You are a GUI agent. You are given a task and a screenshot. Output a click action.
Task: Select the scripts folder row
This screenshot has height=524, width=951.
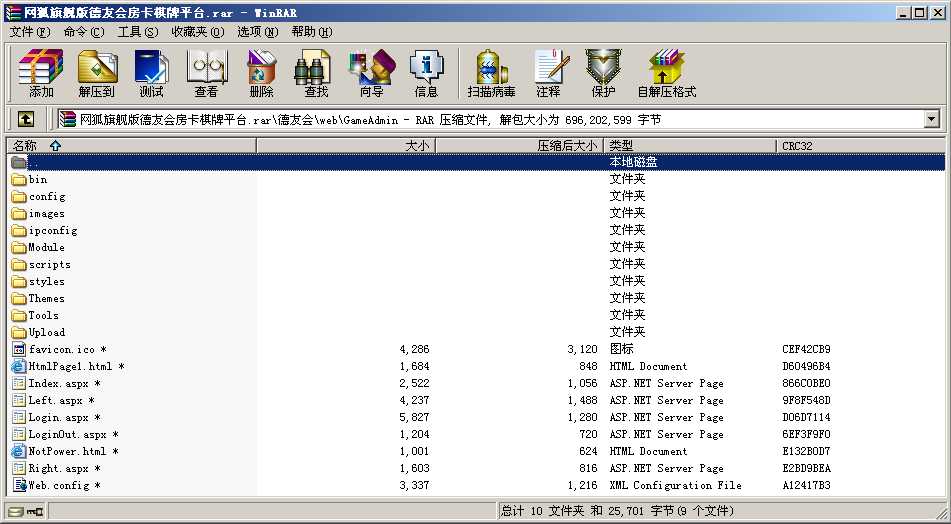476,264
